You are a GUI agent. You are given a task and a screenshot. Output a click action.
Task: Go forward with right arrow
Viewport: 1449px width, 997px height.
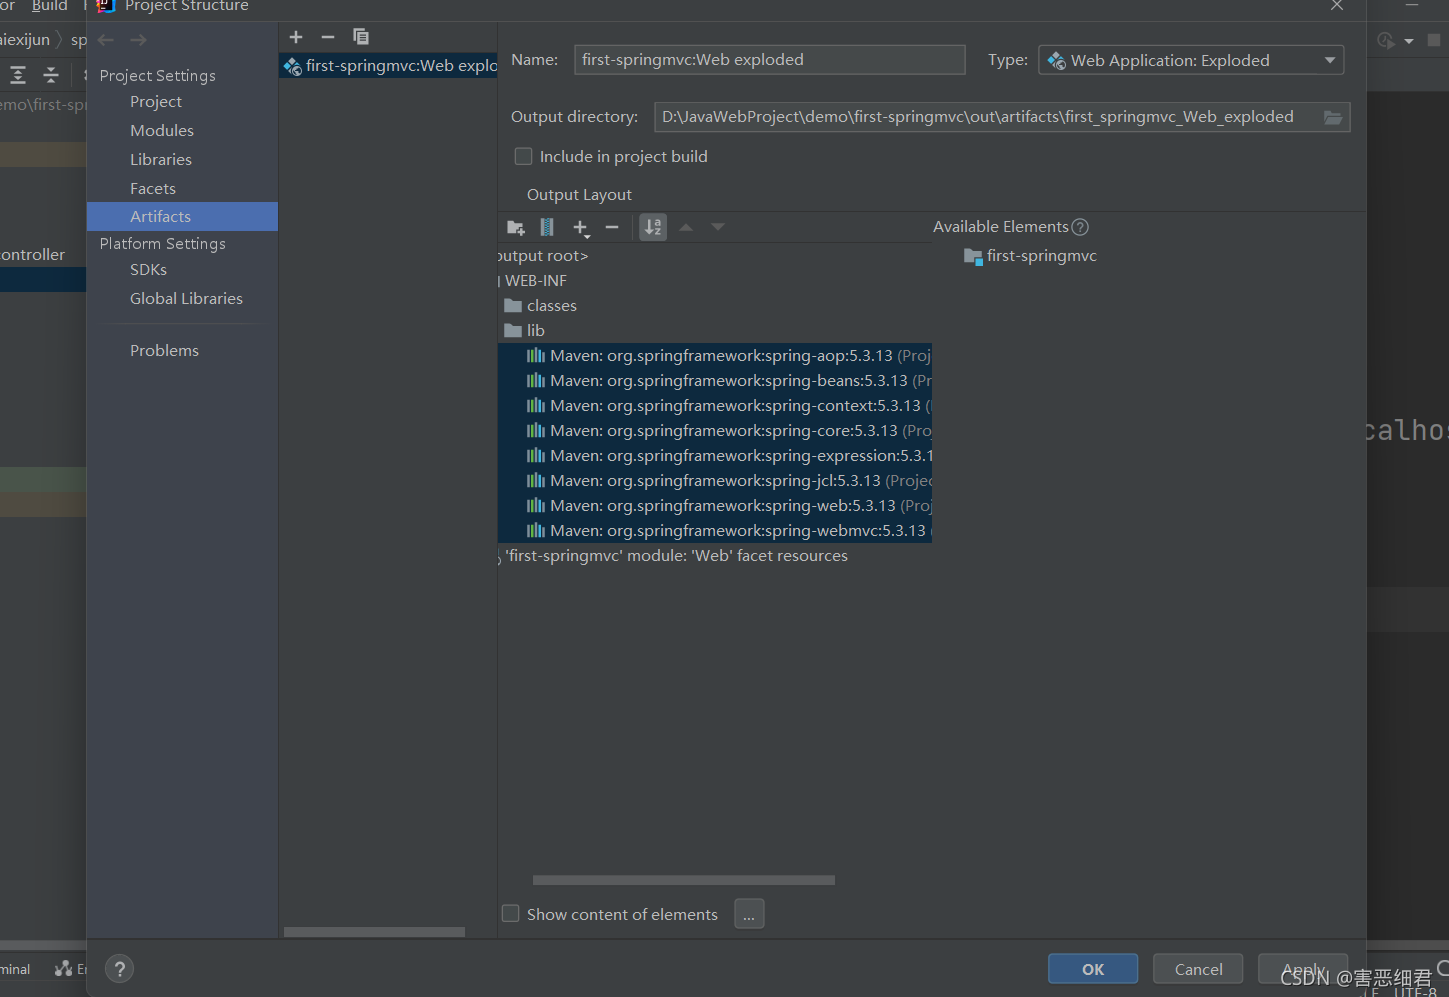[x=139, y=40]
